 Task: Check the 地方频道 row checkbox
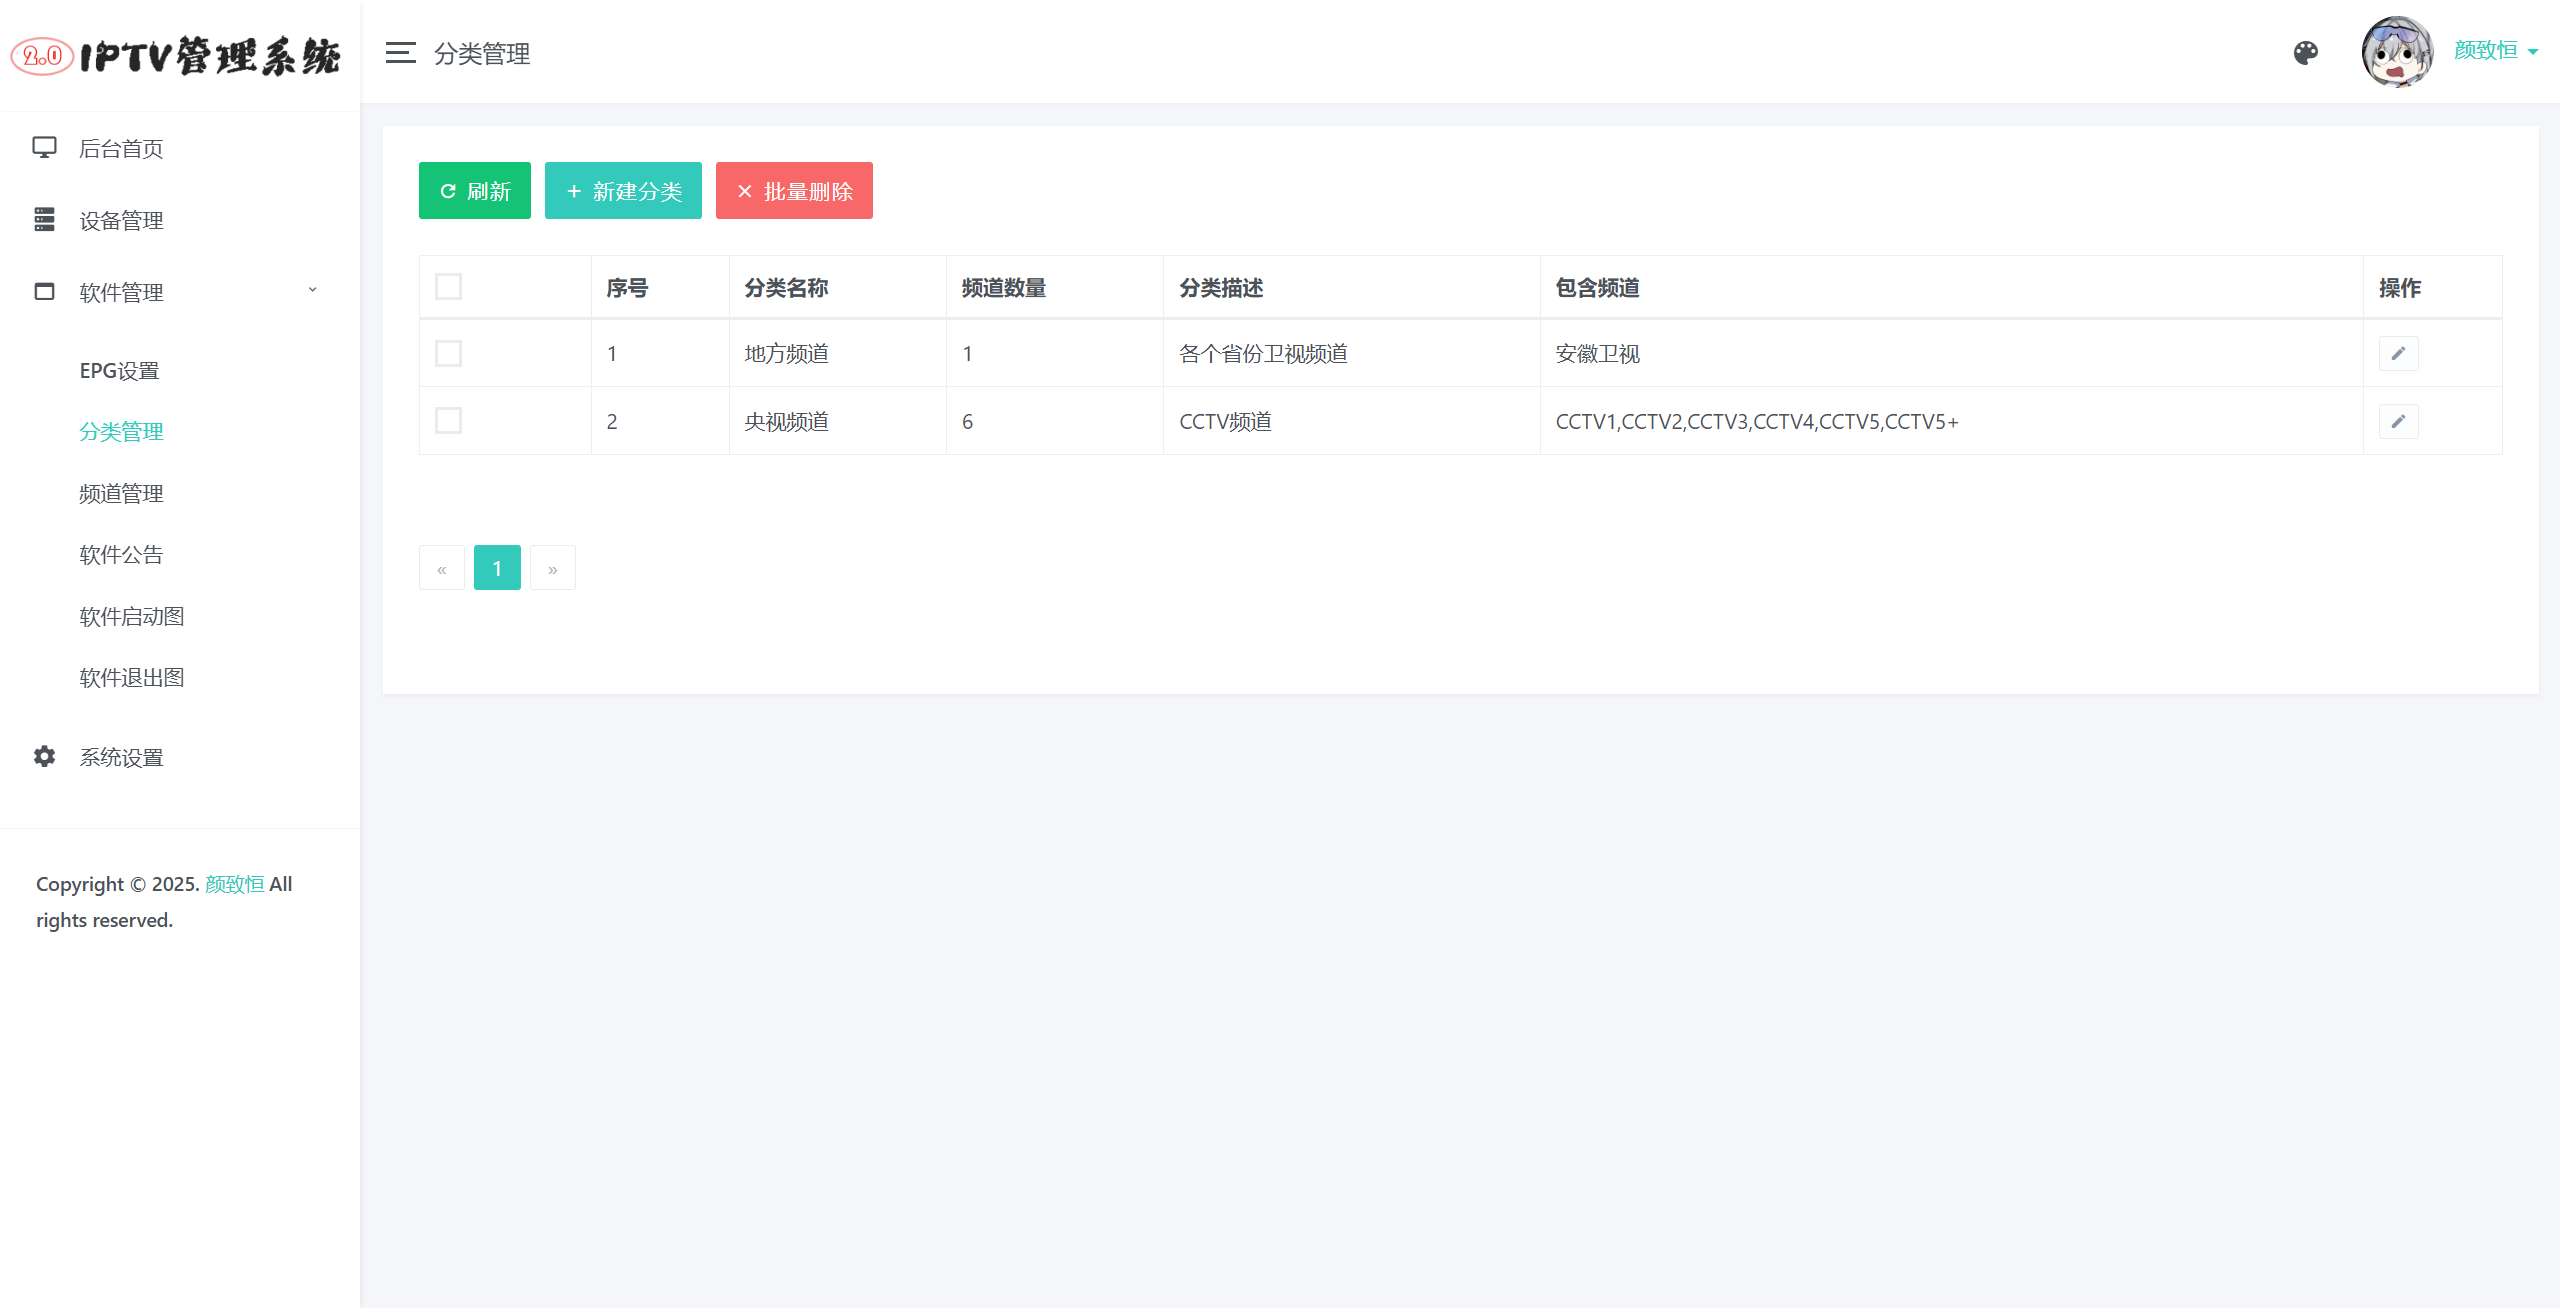pos(448,353)
